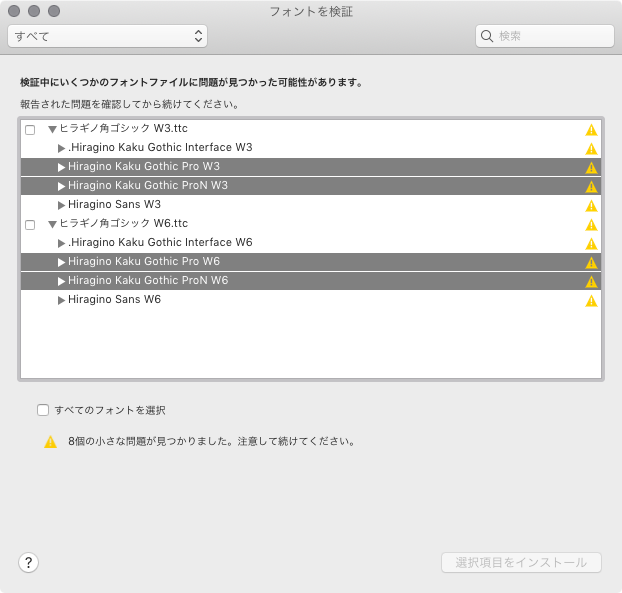The image size is (622, 593).
Task: Select Hiragino Kaku Gothic Pro W3 row text
Action: tap(144, 166)
